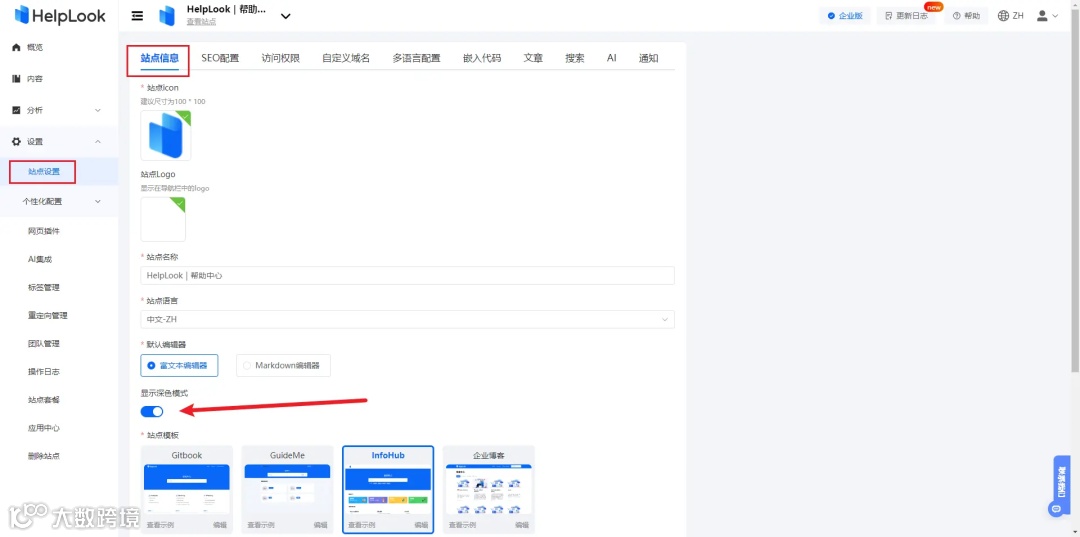Viewport: 1080px width, 537px height.
Task: Open 应用中心 in the sidebar
Action: click(x=44, y=428)
